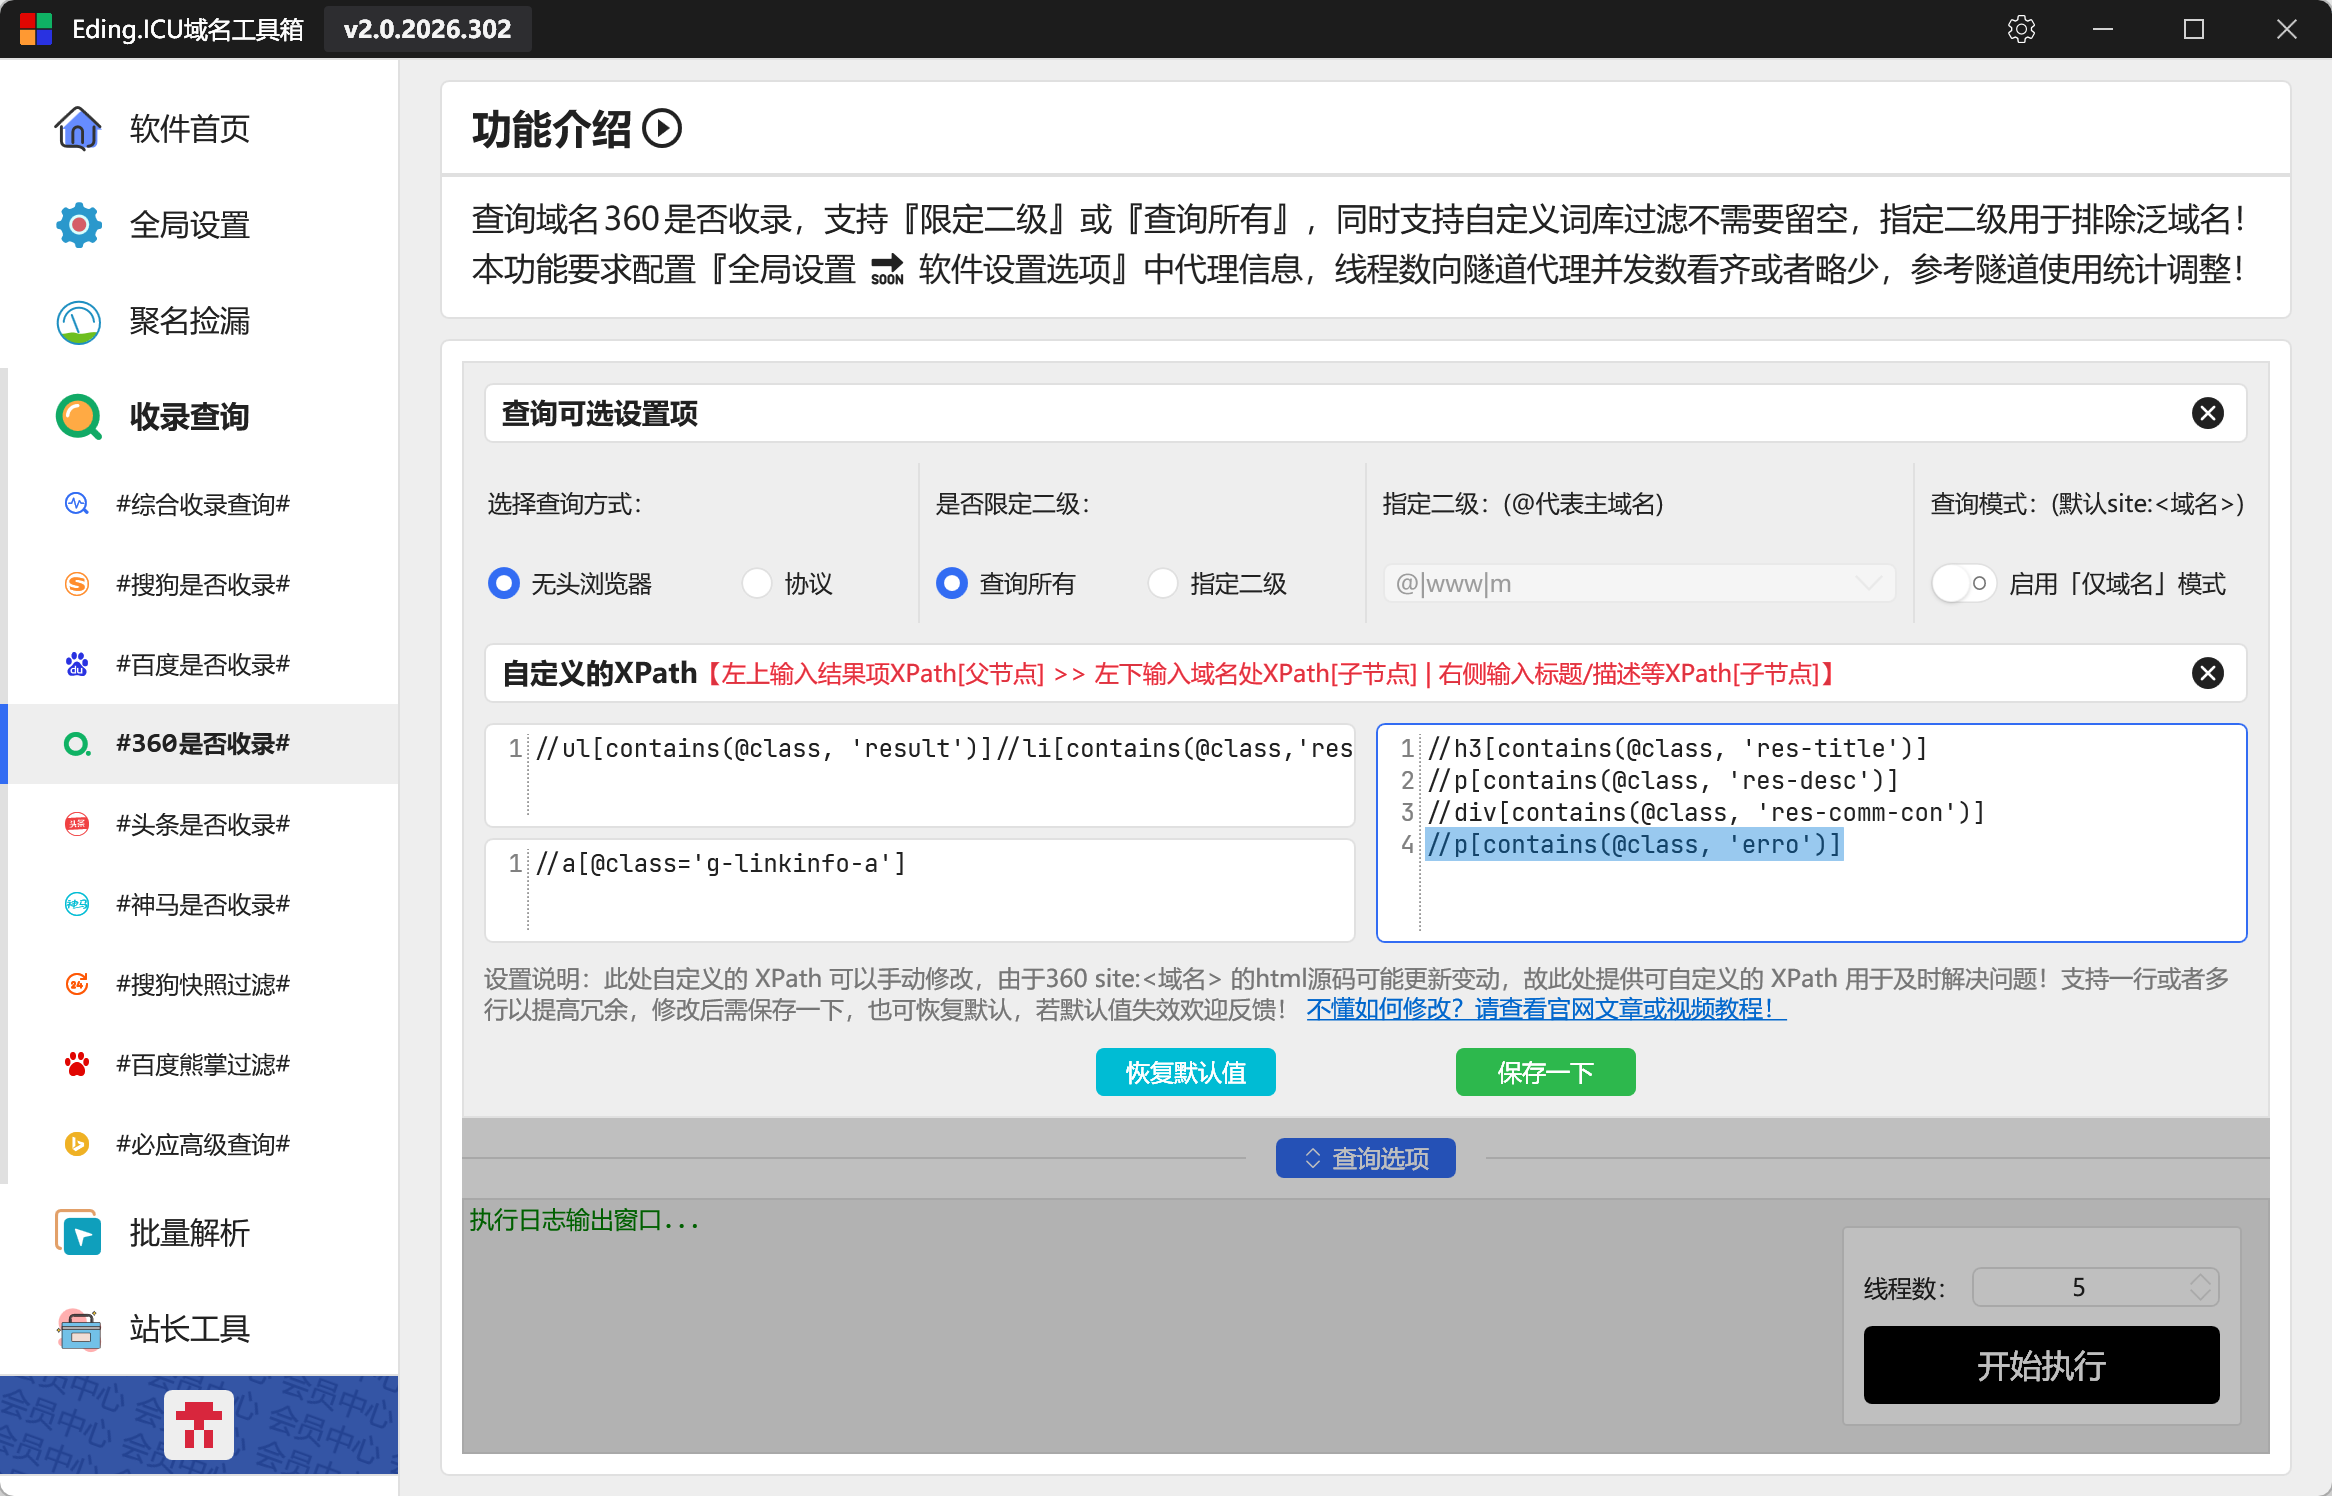The image size is (2332, 1496).
Task: Collapse the 查询选项 expander button
Action: click(1365, 1158)
